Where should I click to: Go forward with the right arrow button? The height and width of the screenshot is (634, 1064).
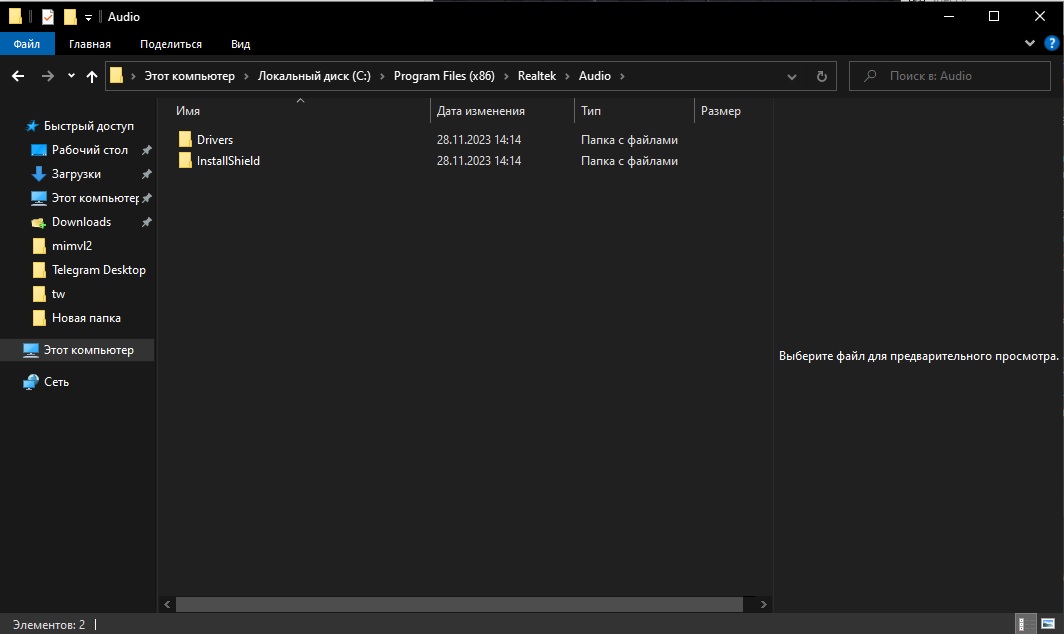coord(48,76)
